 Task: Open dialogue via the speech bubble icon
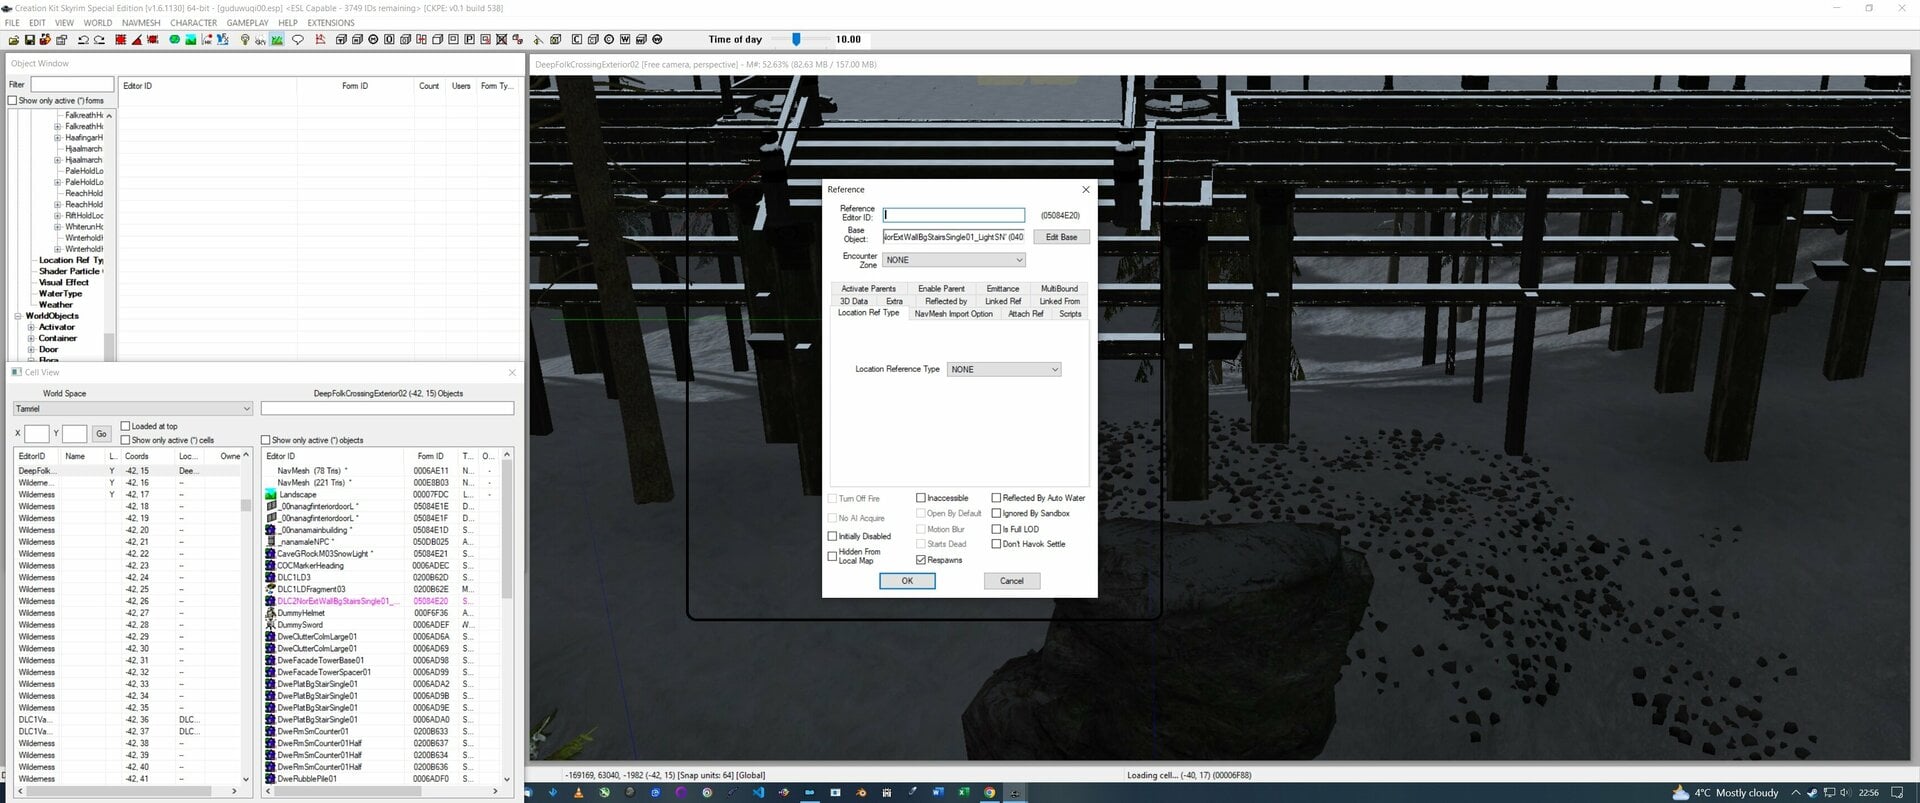pos(298,40)
